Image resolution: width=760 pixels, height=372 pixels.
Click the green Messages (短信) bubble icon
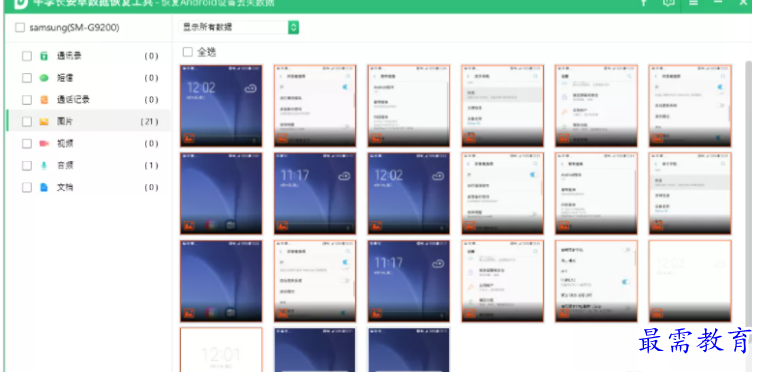click(44, 78)
